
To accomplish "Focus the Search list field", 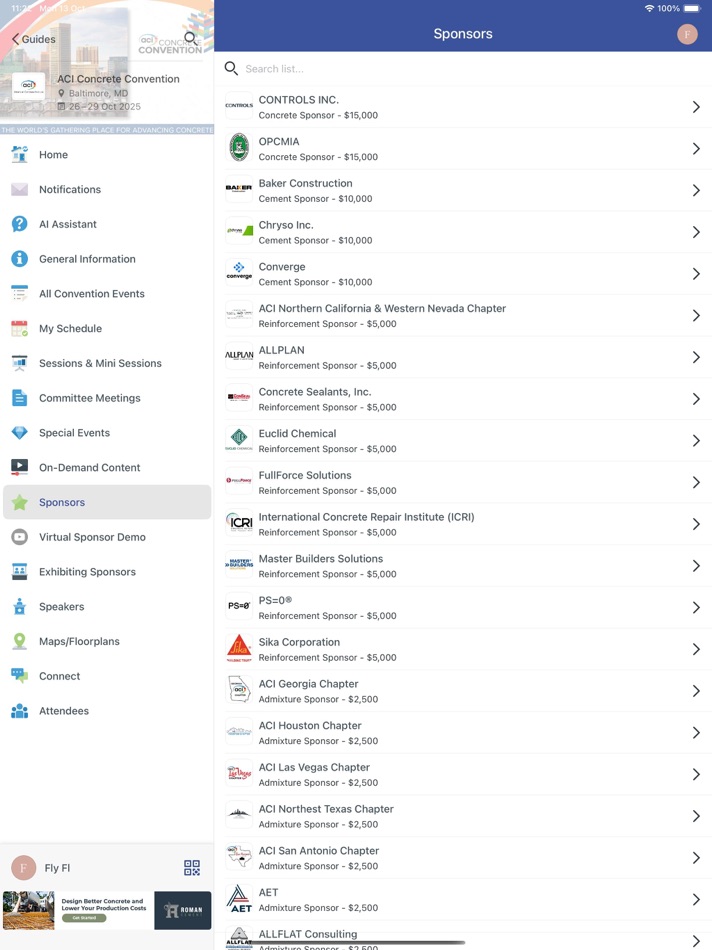I will click(464, 69).
